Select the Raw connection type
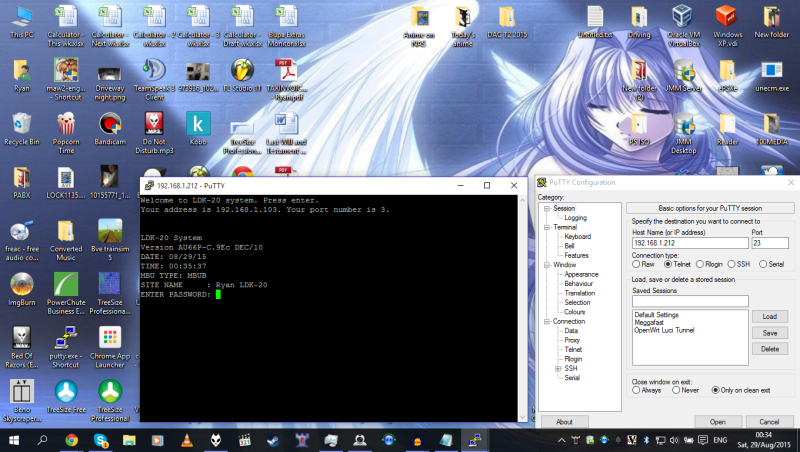 pos(636,264)
